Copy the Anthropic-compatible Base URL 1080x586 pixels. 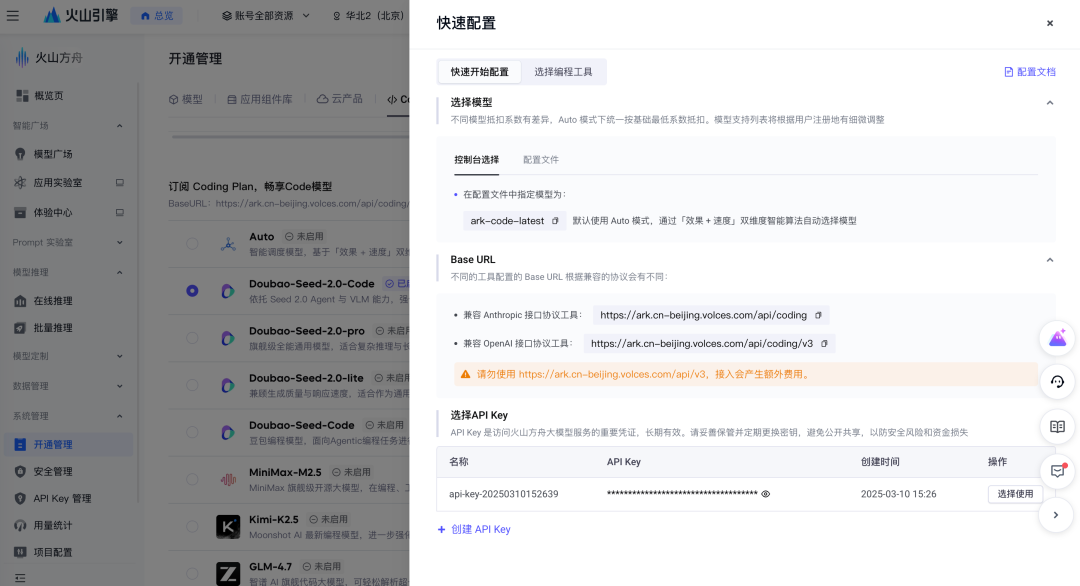coord(818,315)
